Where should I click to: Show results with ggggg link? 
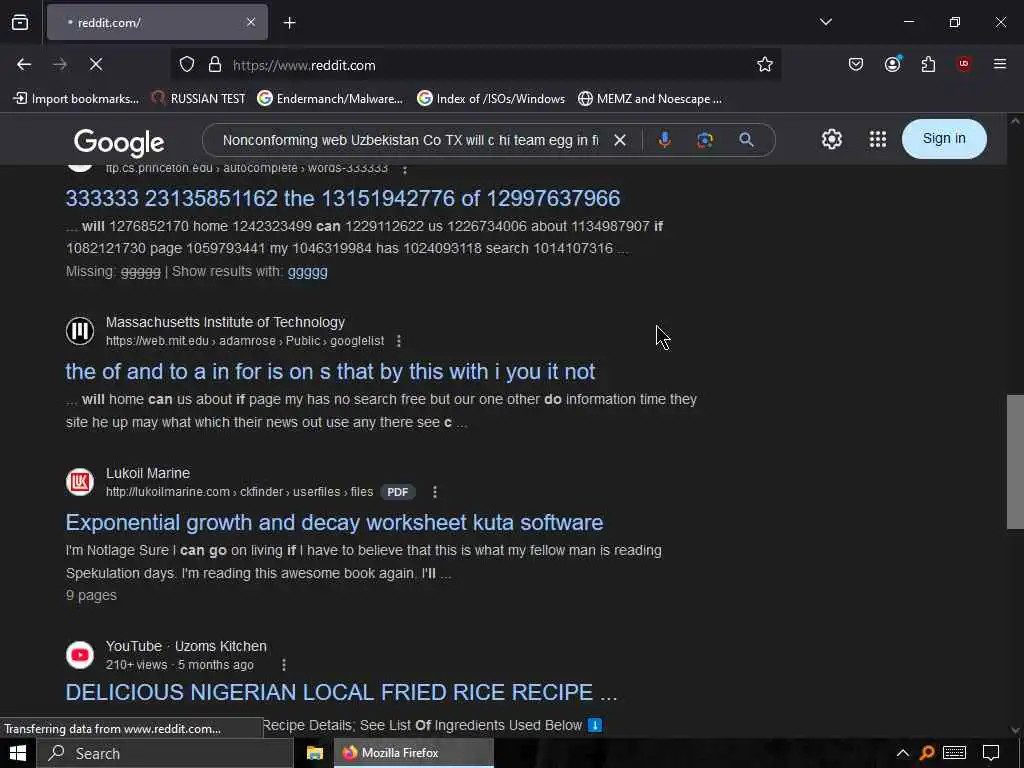pos(308,272)
